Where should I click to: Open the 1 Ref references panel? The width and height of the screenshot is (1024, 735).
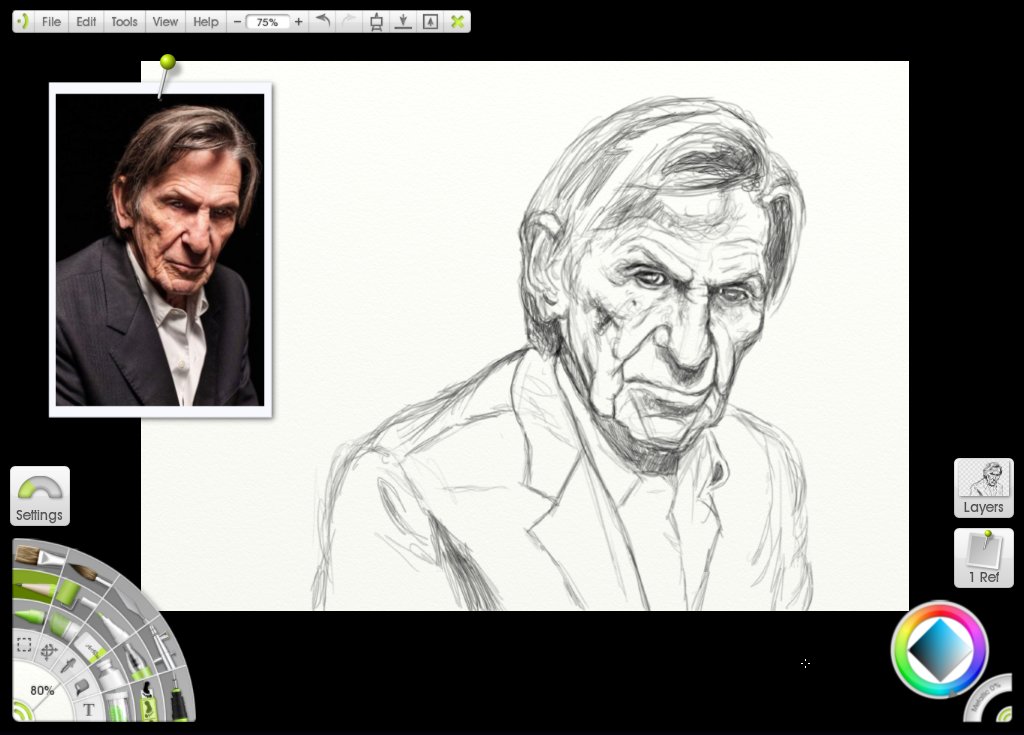click(984, 558)
